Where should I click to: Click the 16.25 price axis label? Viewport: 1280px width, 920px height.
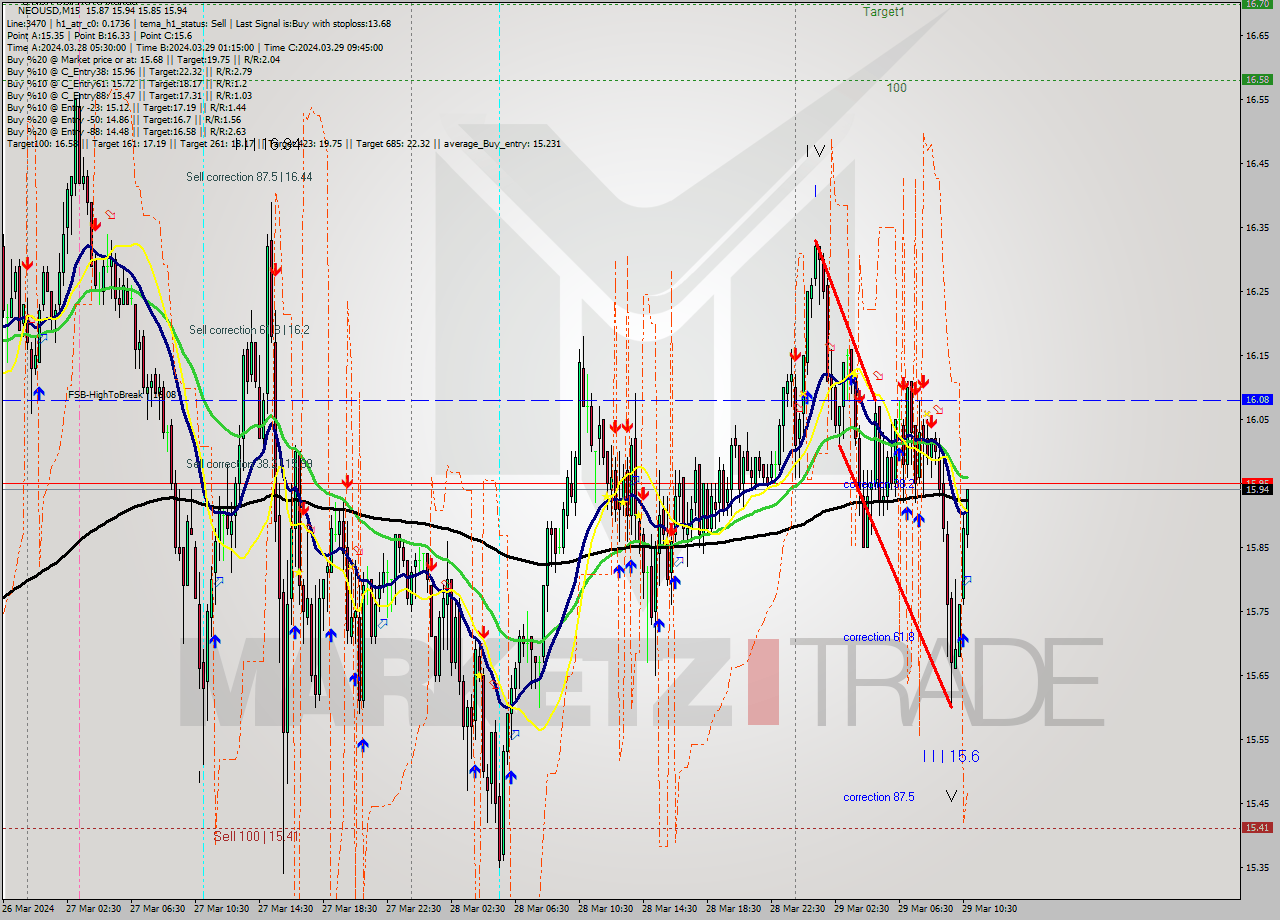[1256, 292]
